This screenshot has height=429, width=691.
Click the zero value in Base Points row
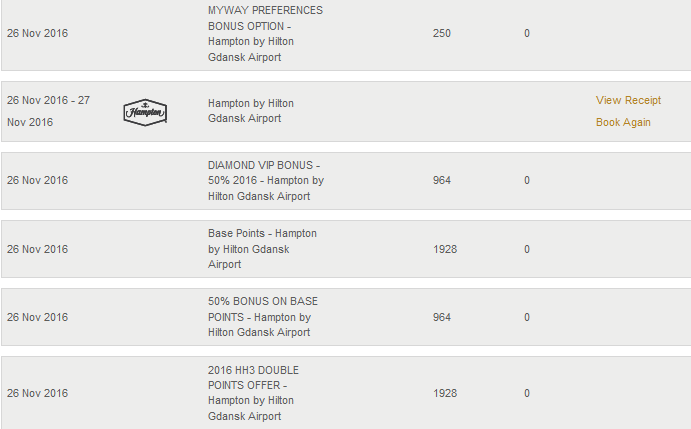[x=527, y=250]
